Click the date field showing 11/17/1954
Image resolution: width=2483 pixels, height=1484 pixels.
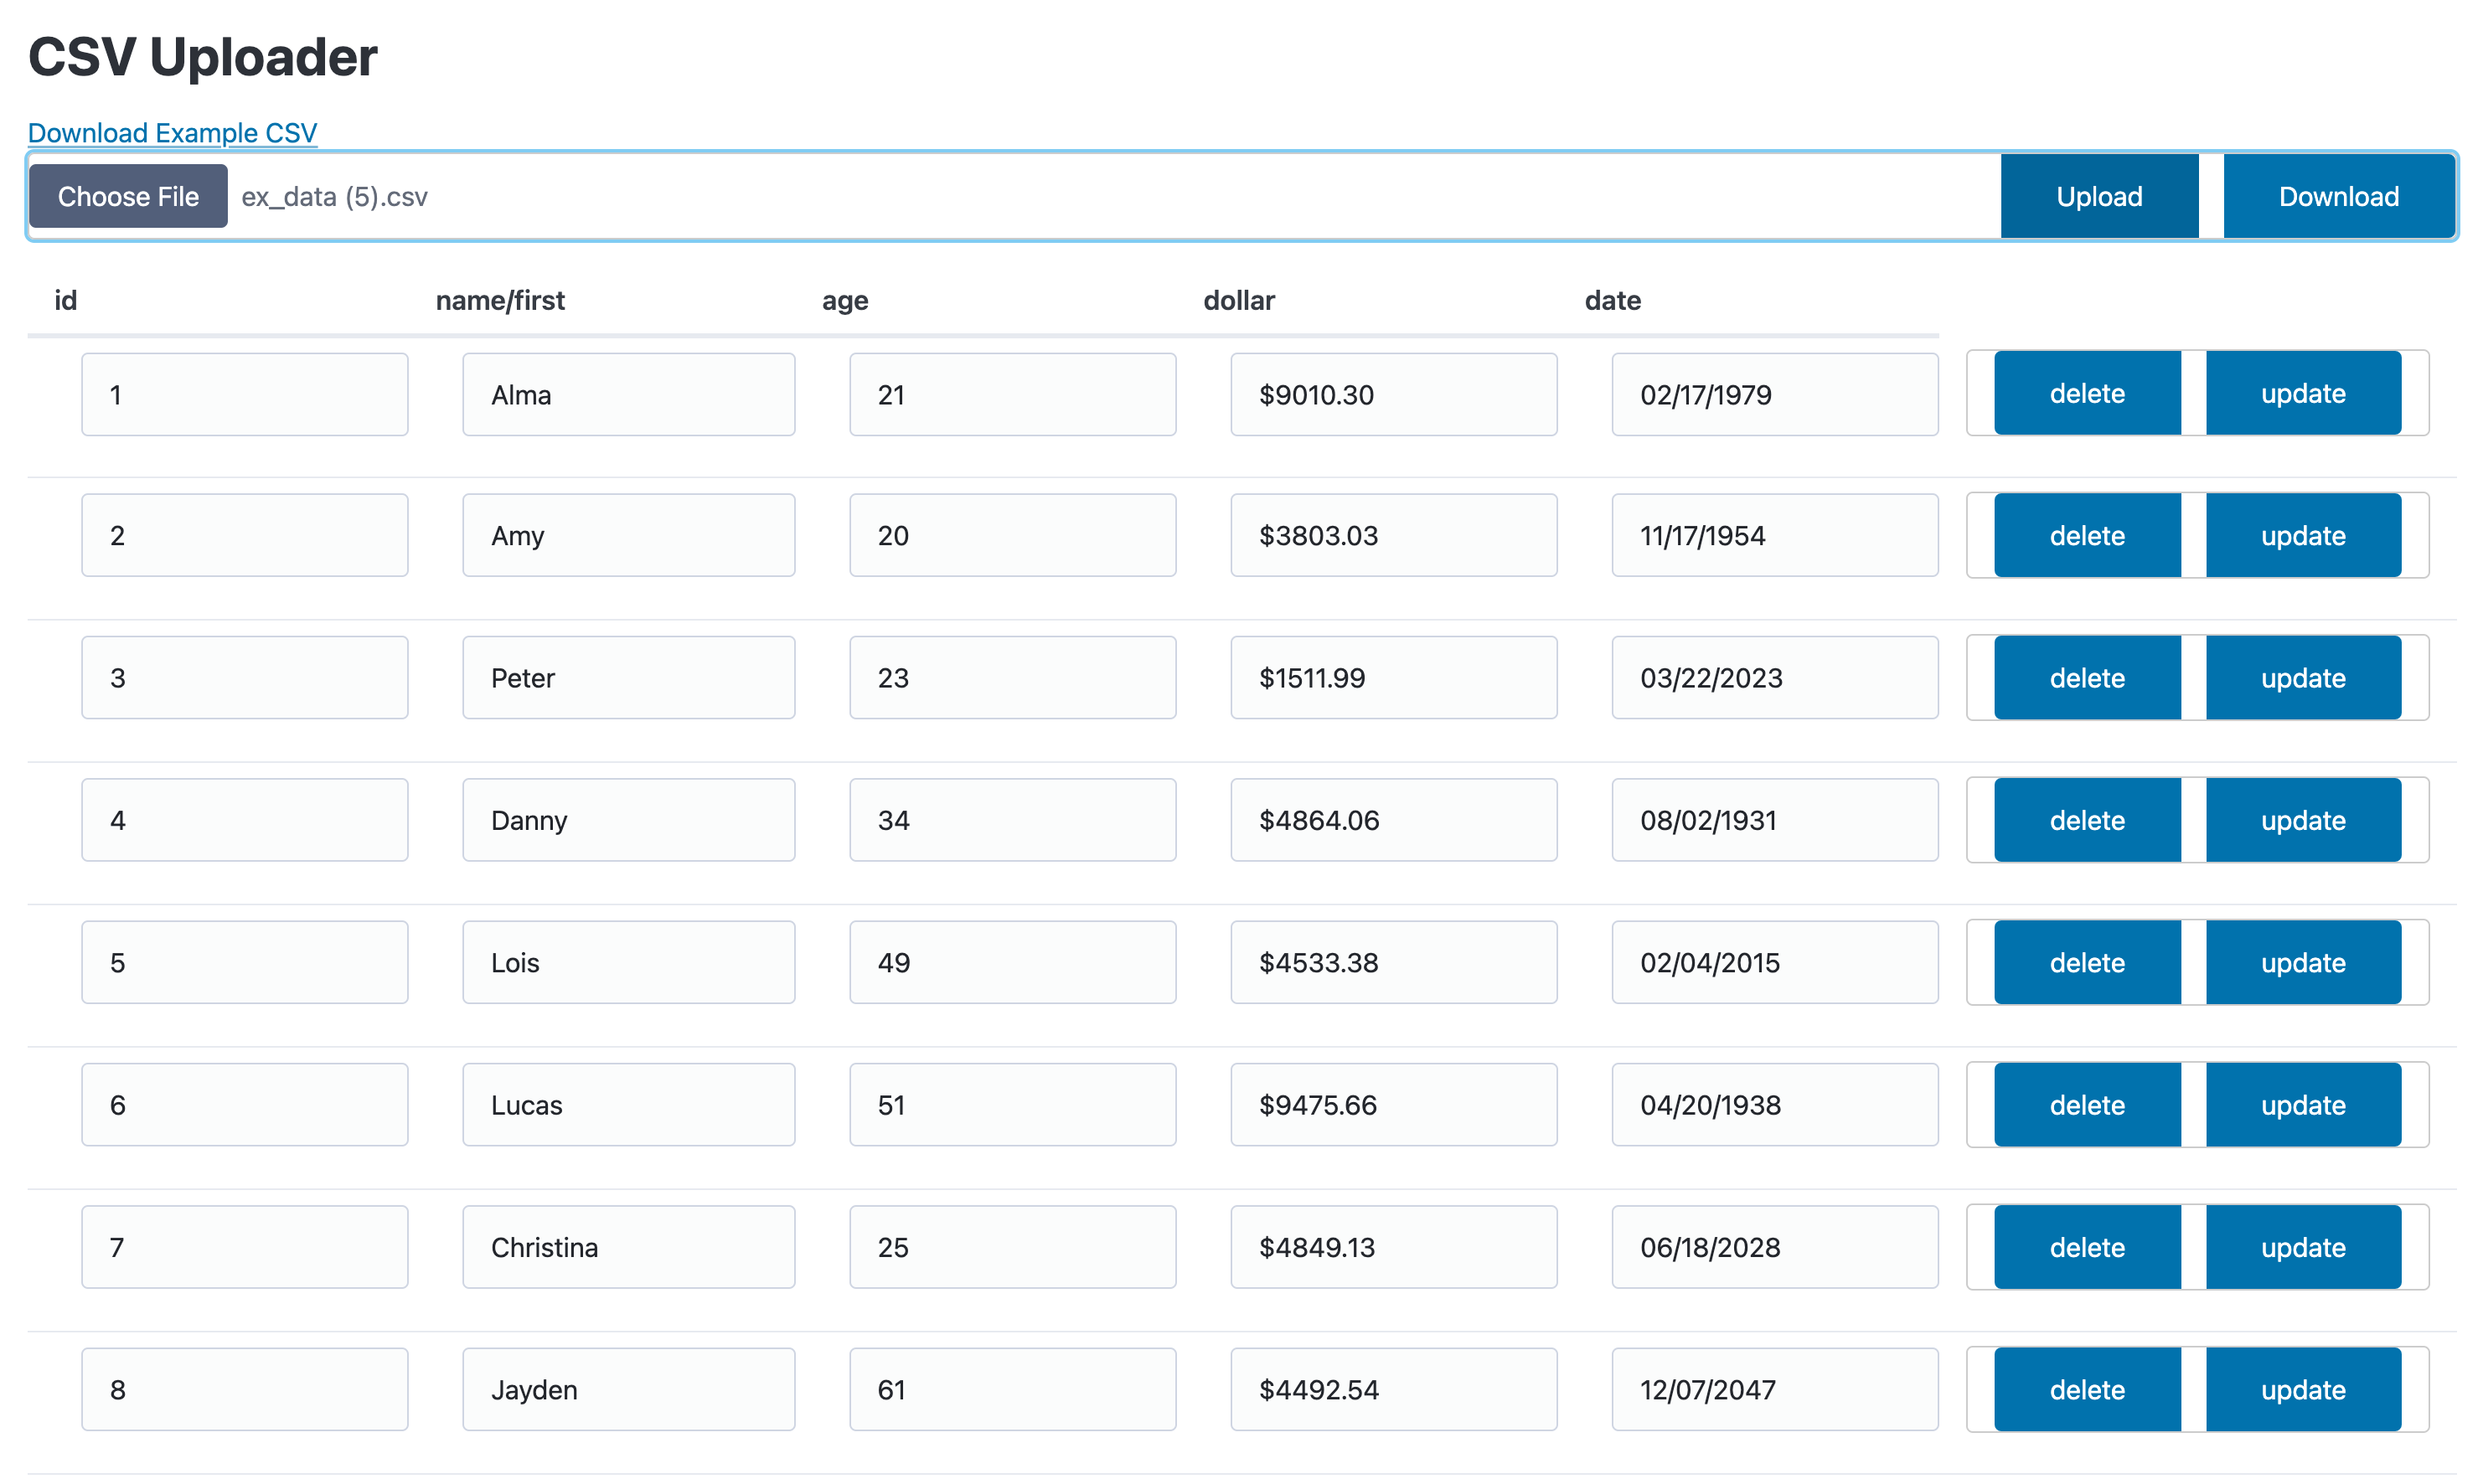pos(1775,535)
